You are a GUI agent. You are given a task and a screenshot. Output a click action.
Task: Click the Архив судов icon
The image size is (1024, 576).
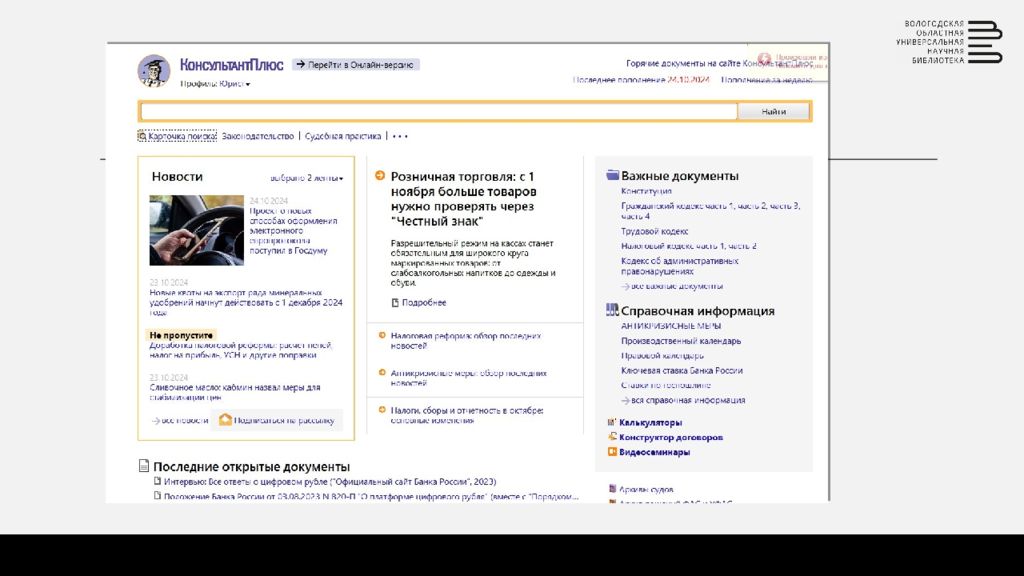coord(612,488)
